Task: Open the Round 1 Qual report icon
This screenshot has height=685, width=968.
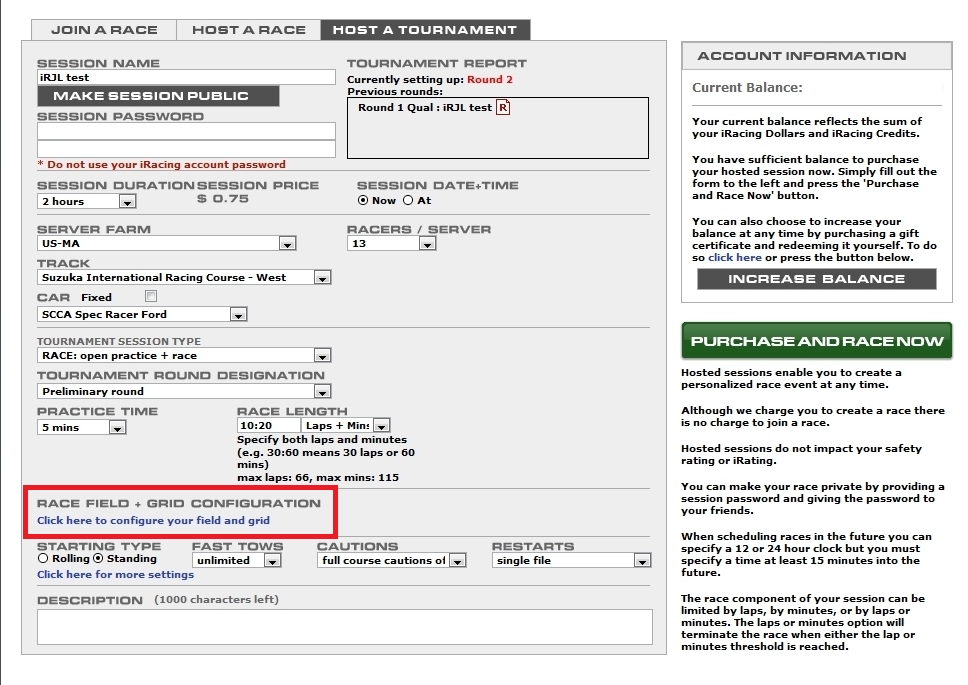Action: point(503,107)
